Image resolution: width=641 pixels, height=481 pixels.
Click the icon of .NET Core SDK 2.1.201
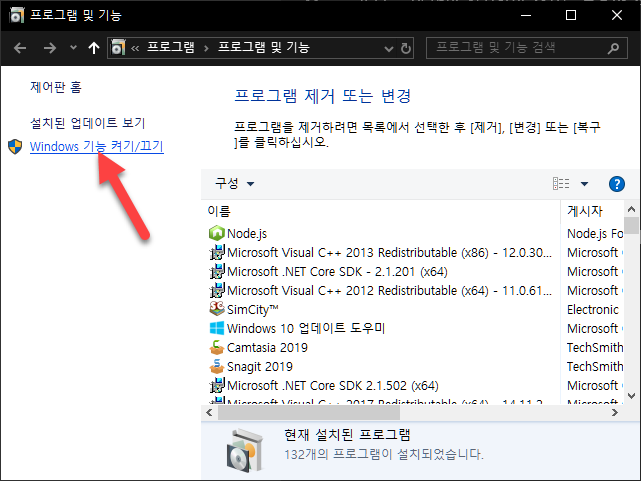click(x=217, y=271)
